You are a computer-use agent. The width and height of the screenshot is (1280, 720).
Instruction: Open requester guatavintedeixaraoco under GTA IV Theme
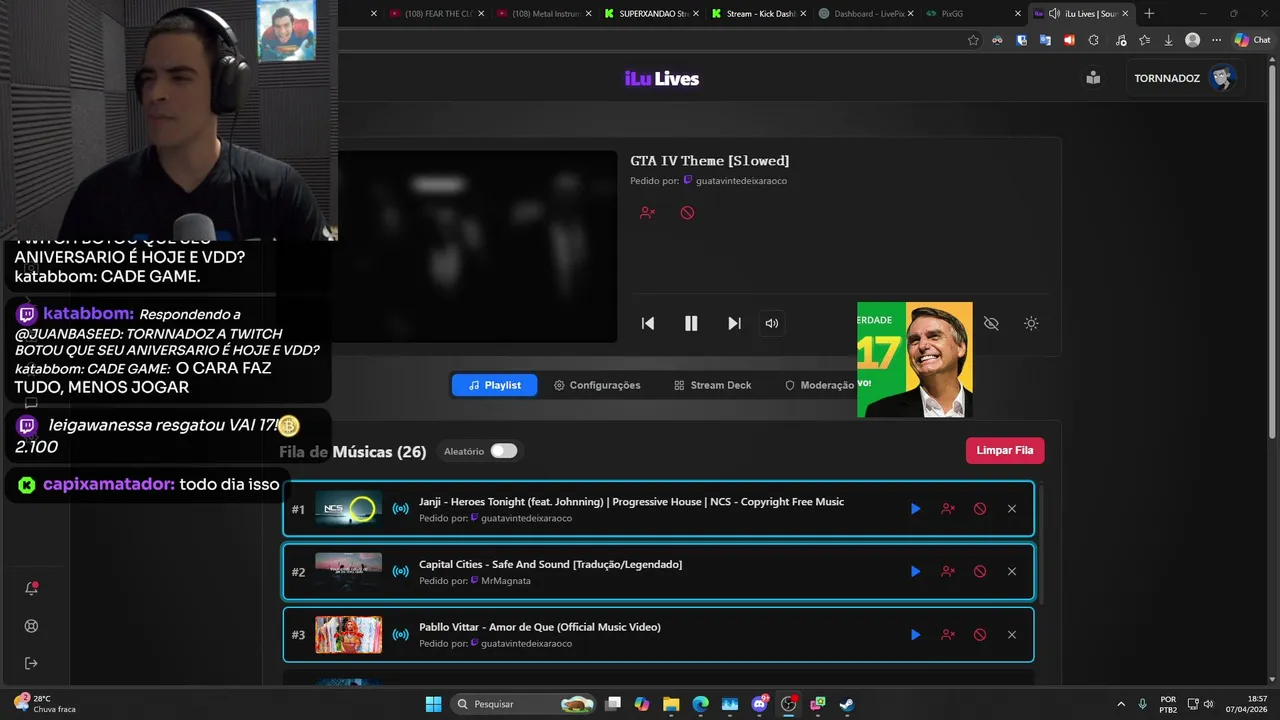[741, 181]
